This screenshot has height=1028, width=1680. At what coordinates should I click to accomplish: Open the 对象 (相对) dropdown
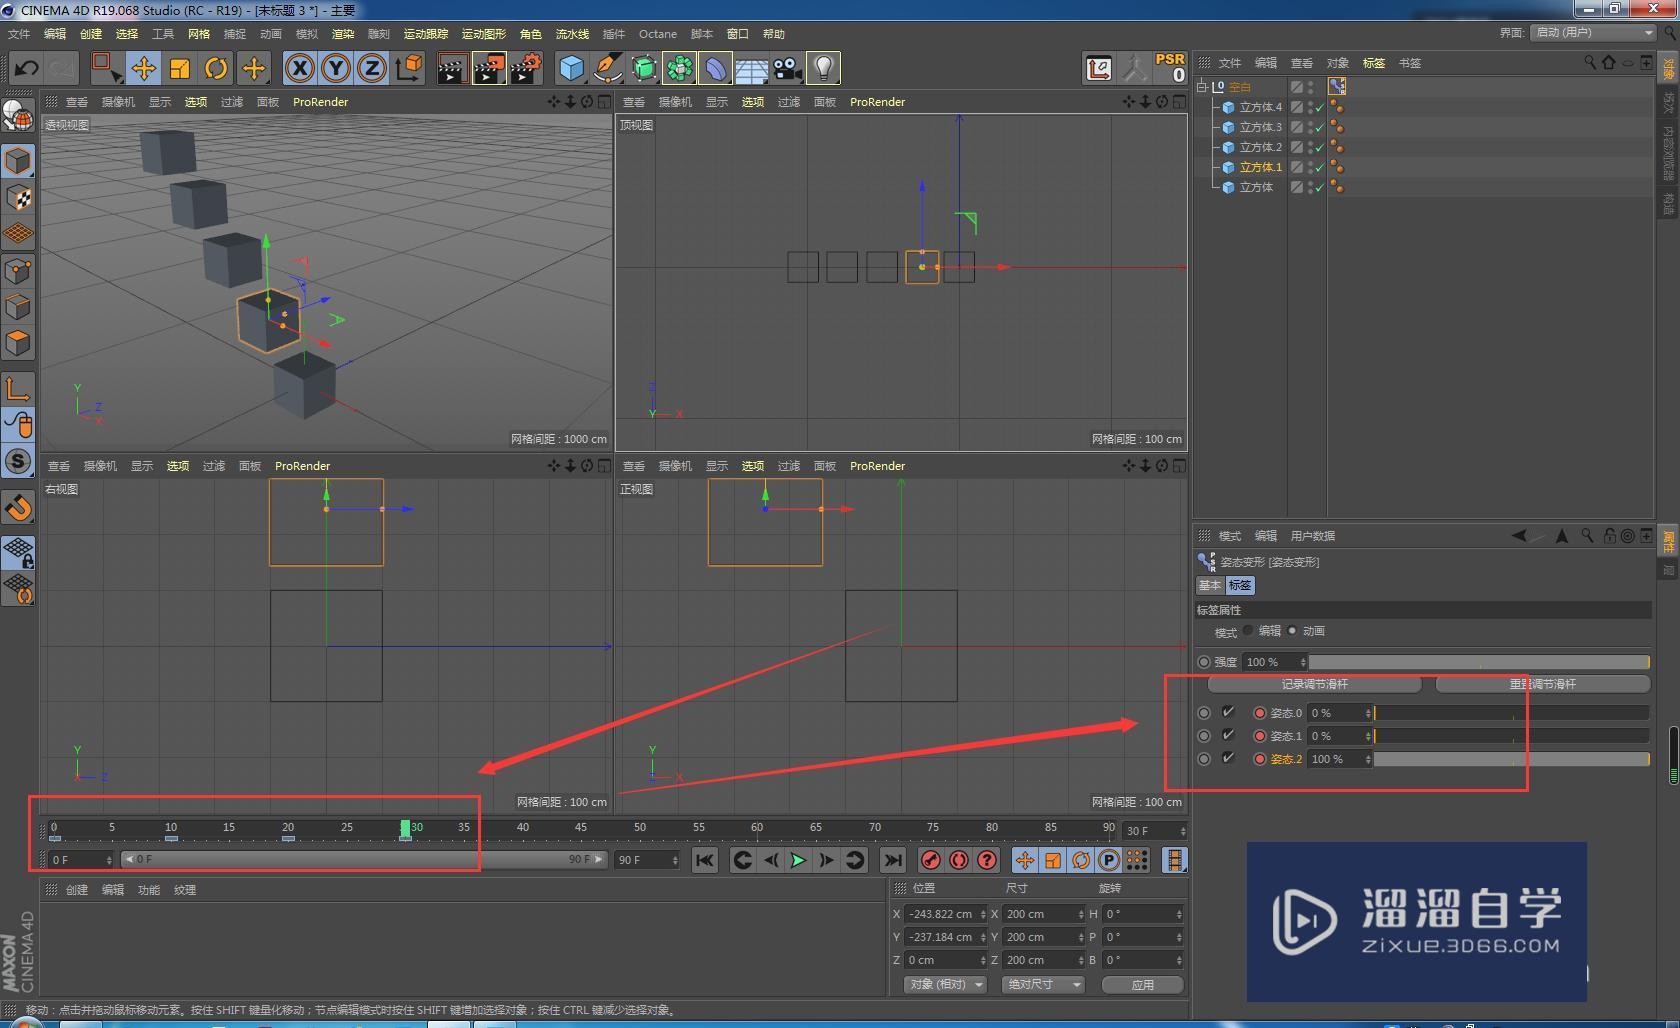tap(945, 985)
